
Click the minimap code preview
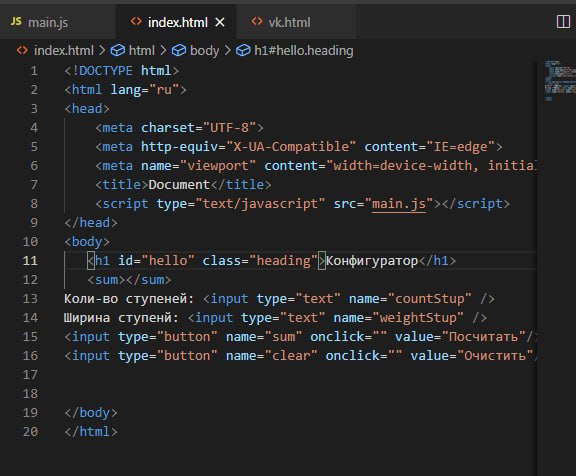pos(560,80)
